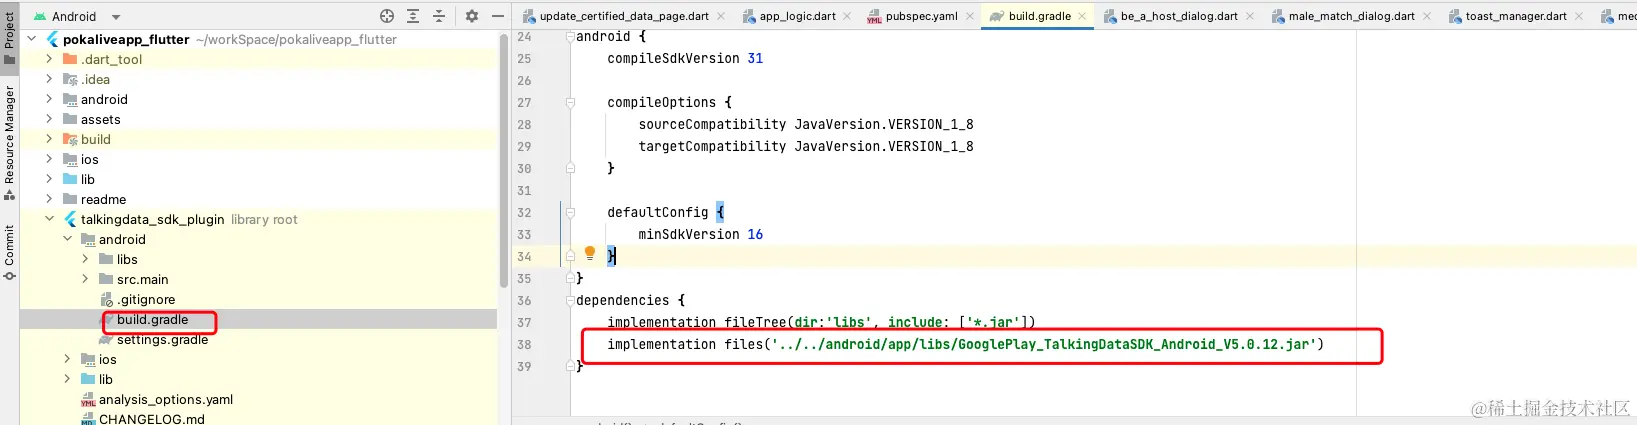Click line number 38 in gutter
Screen dimensions: 1637x425
click(524, 344)
